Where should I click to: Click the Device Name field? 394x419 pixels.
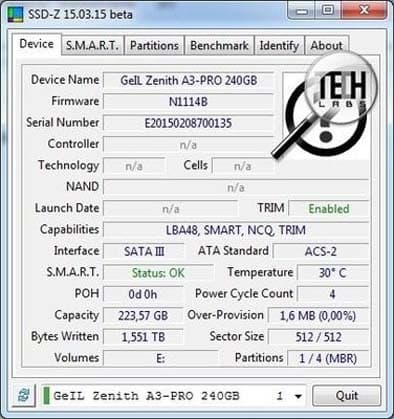point(189,80)
